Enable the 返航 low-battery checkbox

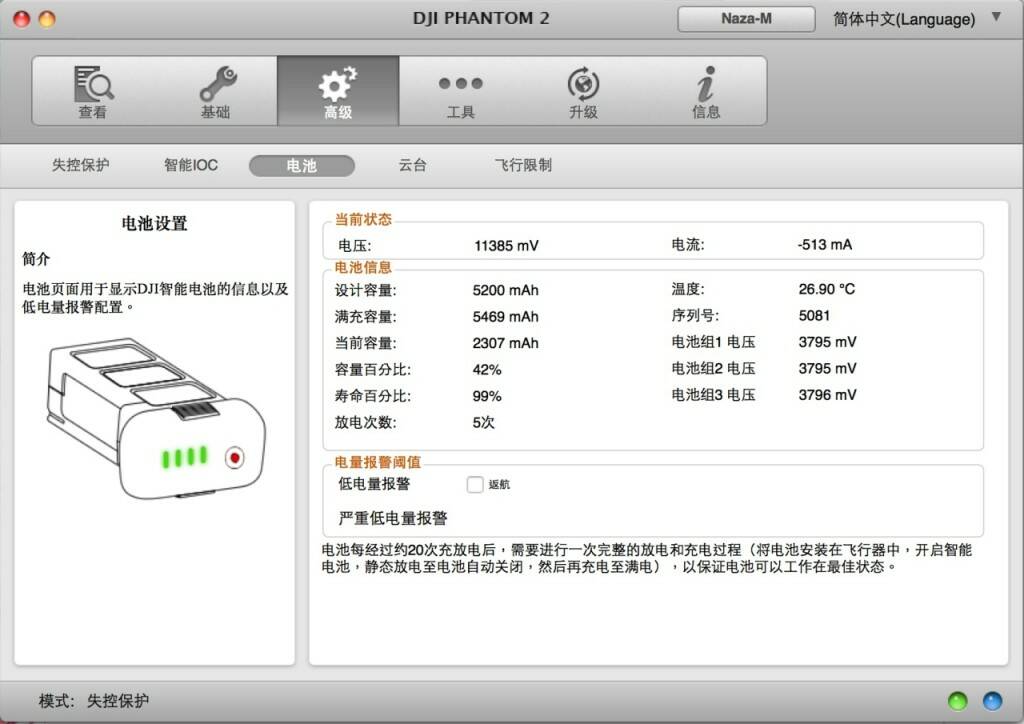coord(475,484)
